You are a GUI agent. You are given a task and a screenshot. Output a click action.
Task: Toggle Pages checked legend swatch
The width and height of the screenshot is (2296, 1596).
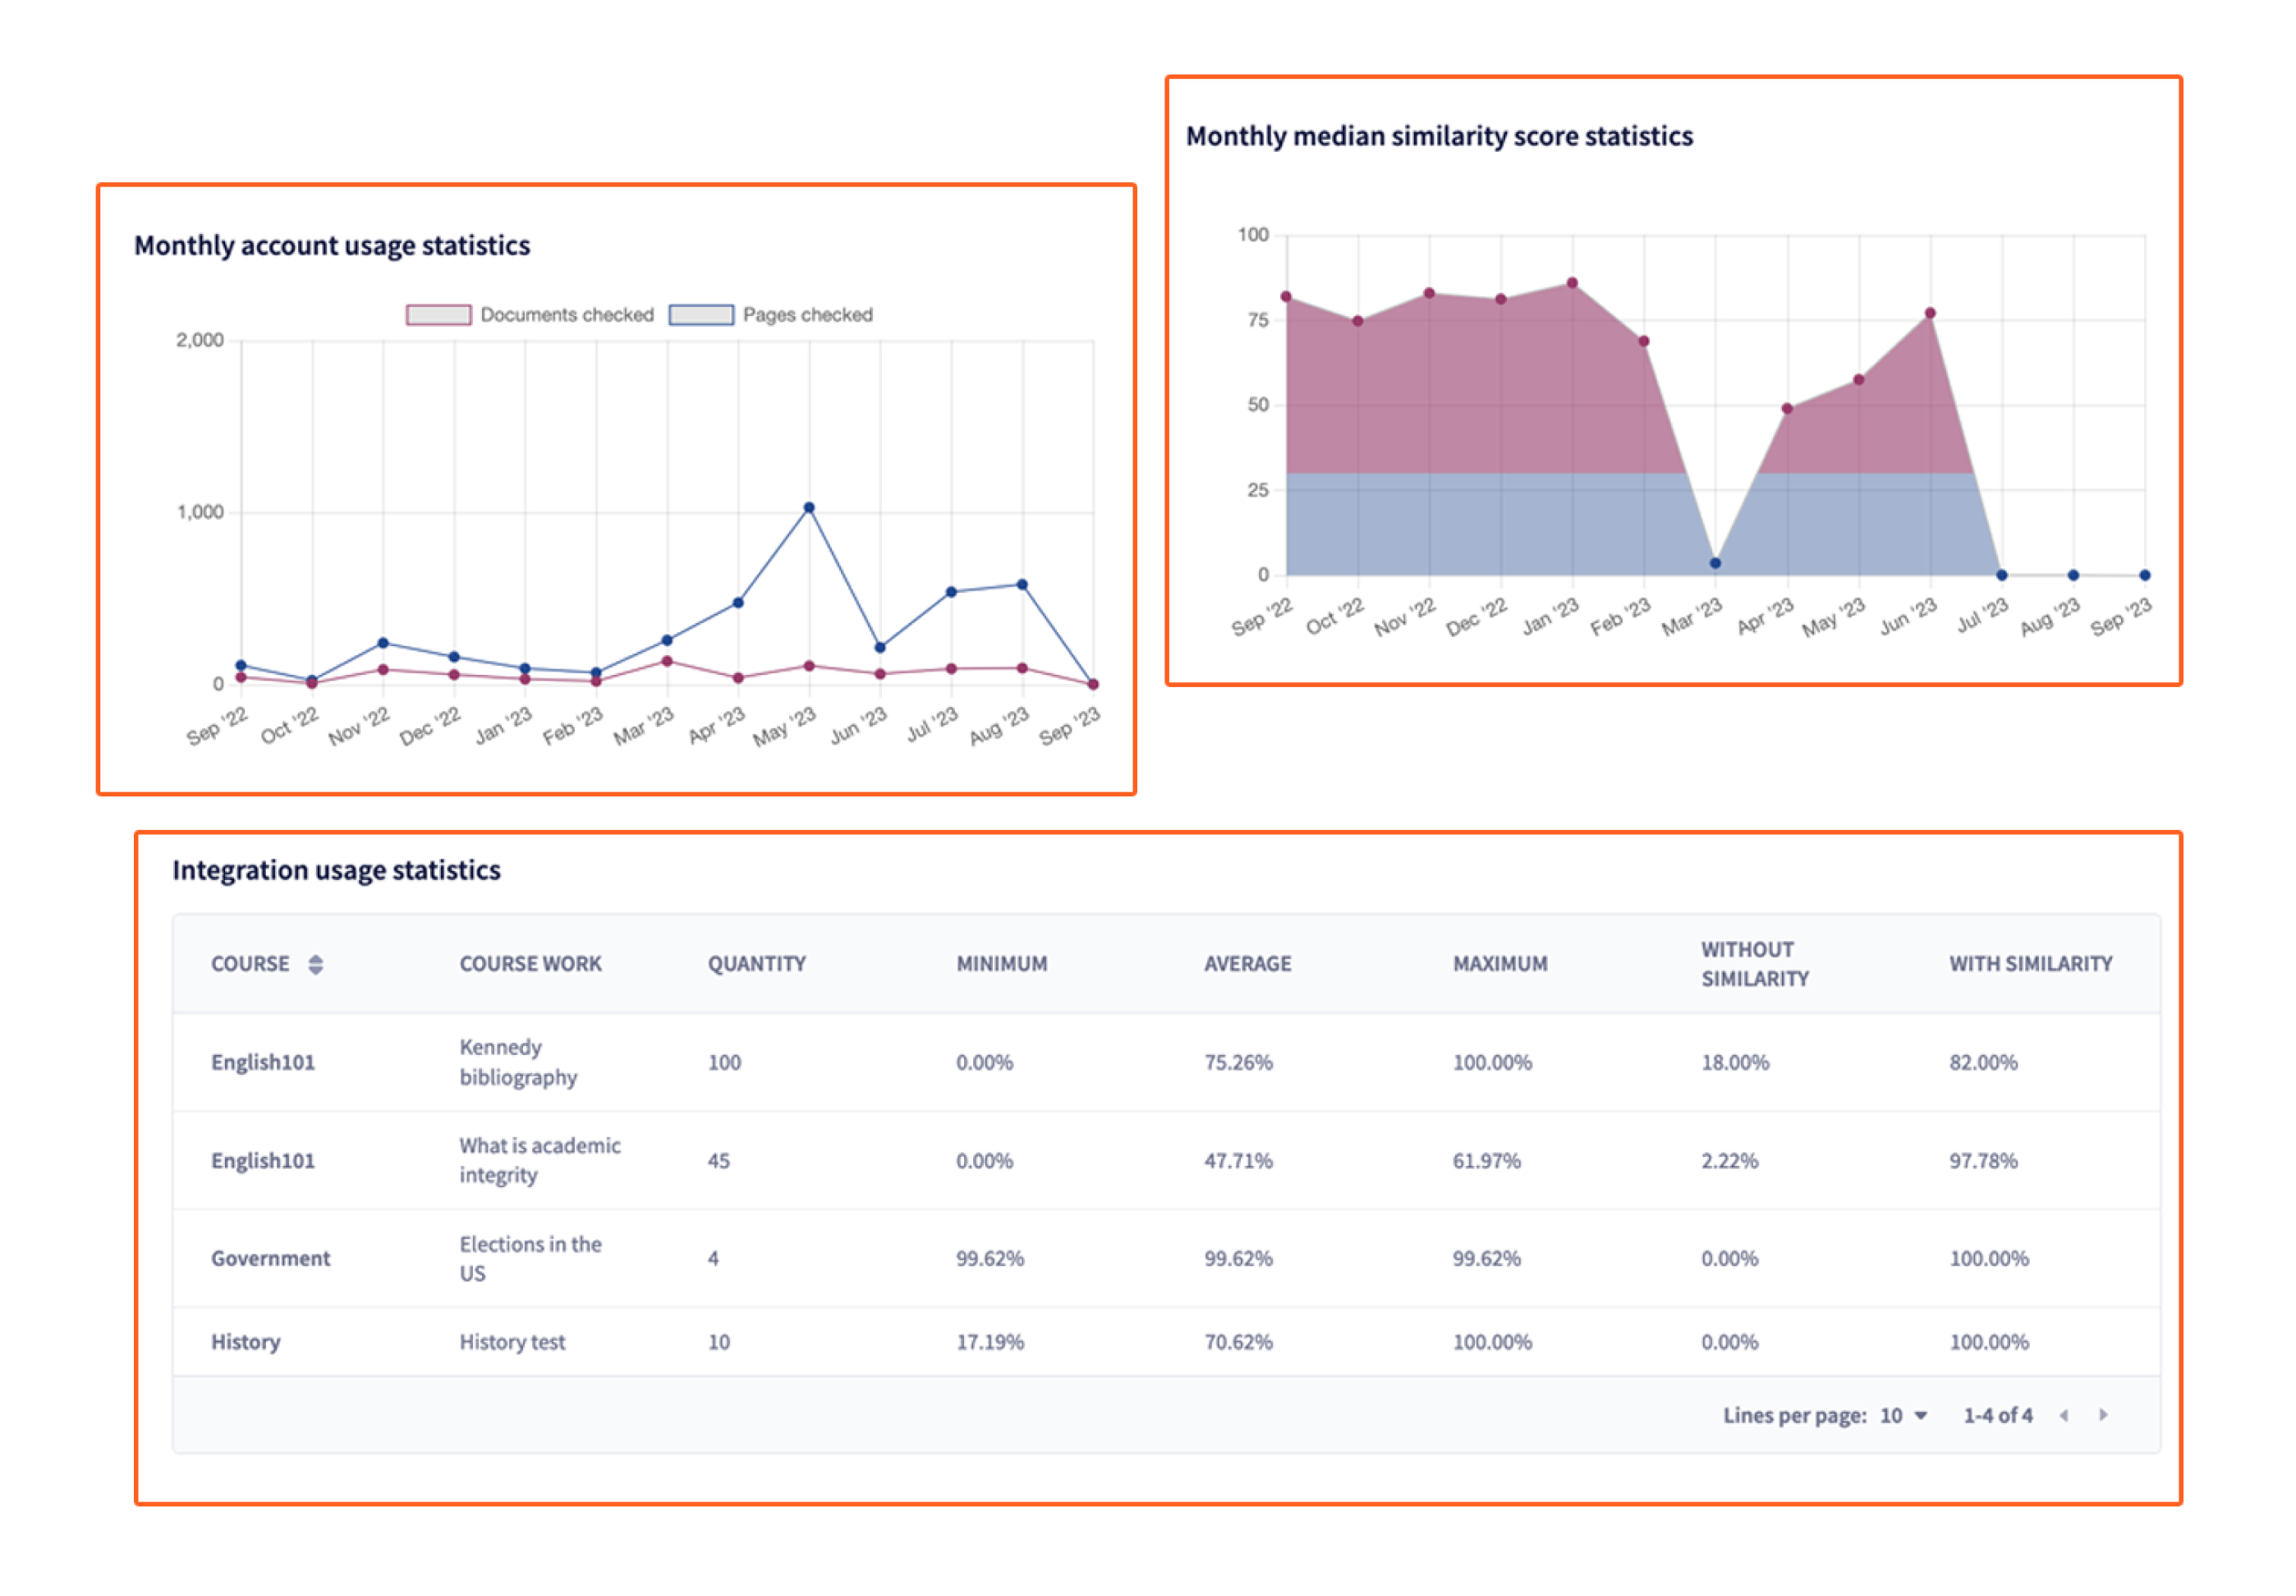[701, 315]
